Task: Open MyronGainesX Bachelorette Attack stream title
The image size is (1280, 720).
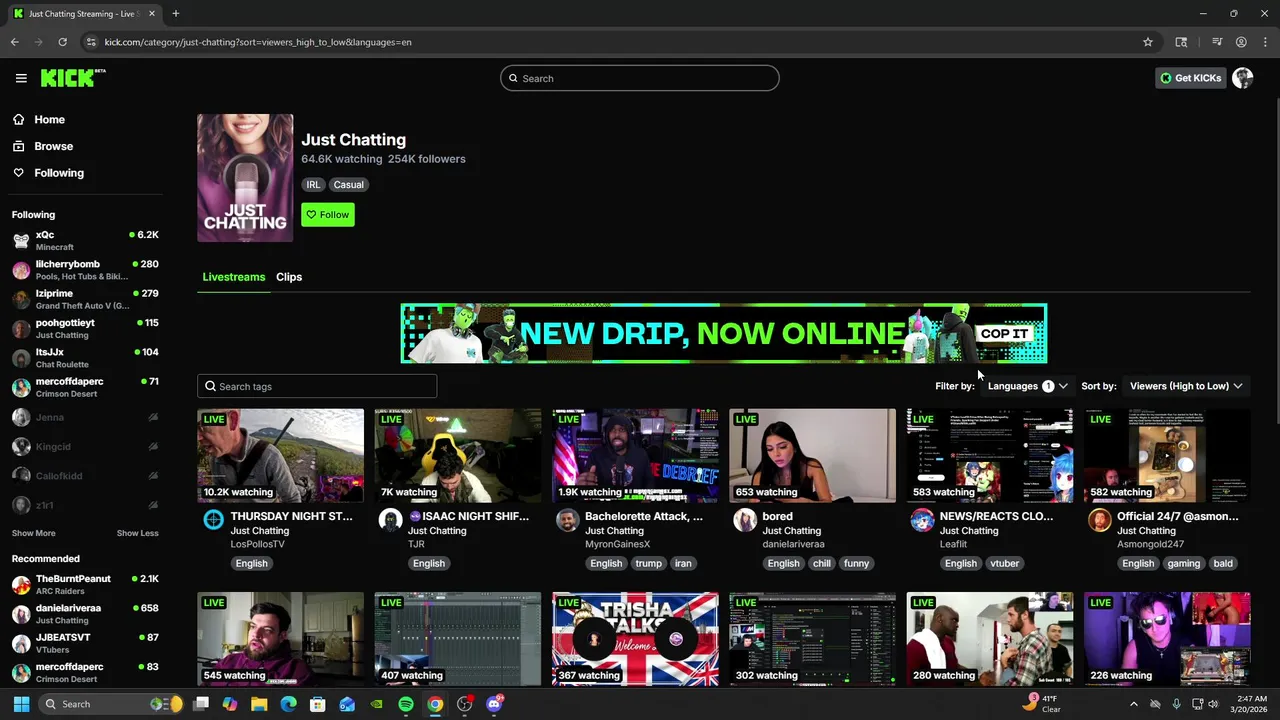Action: click(644, 517)
